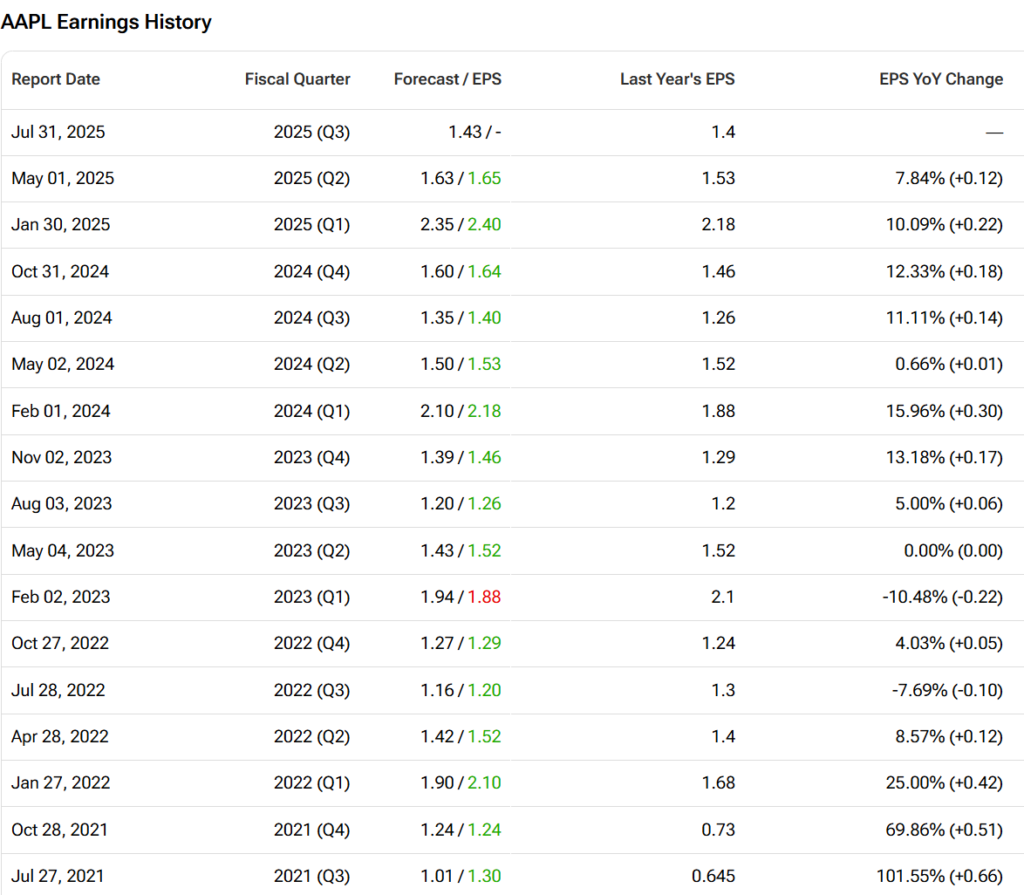
Task: Click the forecast cell '1.60 / 1.64'
Action: coord(460,271)
